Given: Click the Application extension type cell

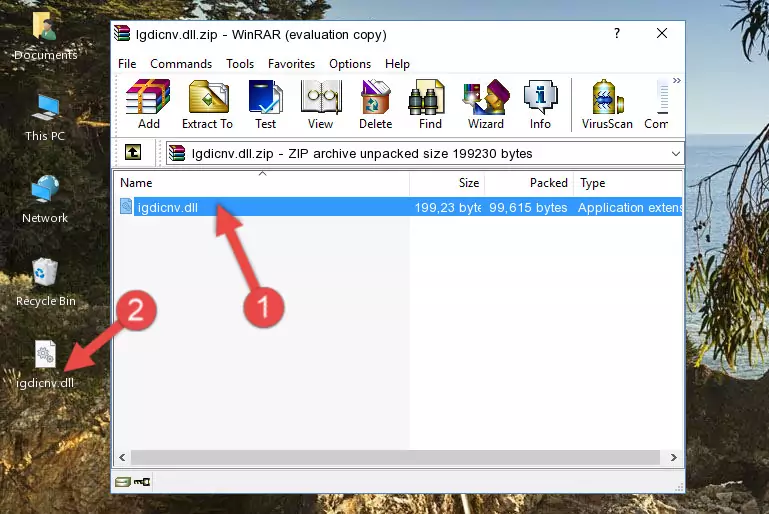Looking at the screenshot, I should click(630, 207).
